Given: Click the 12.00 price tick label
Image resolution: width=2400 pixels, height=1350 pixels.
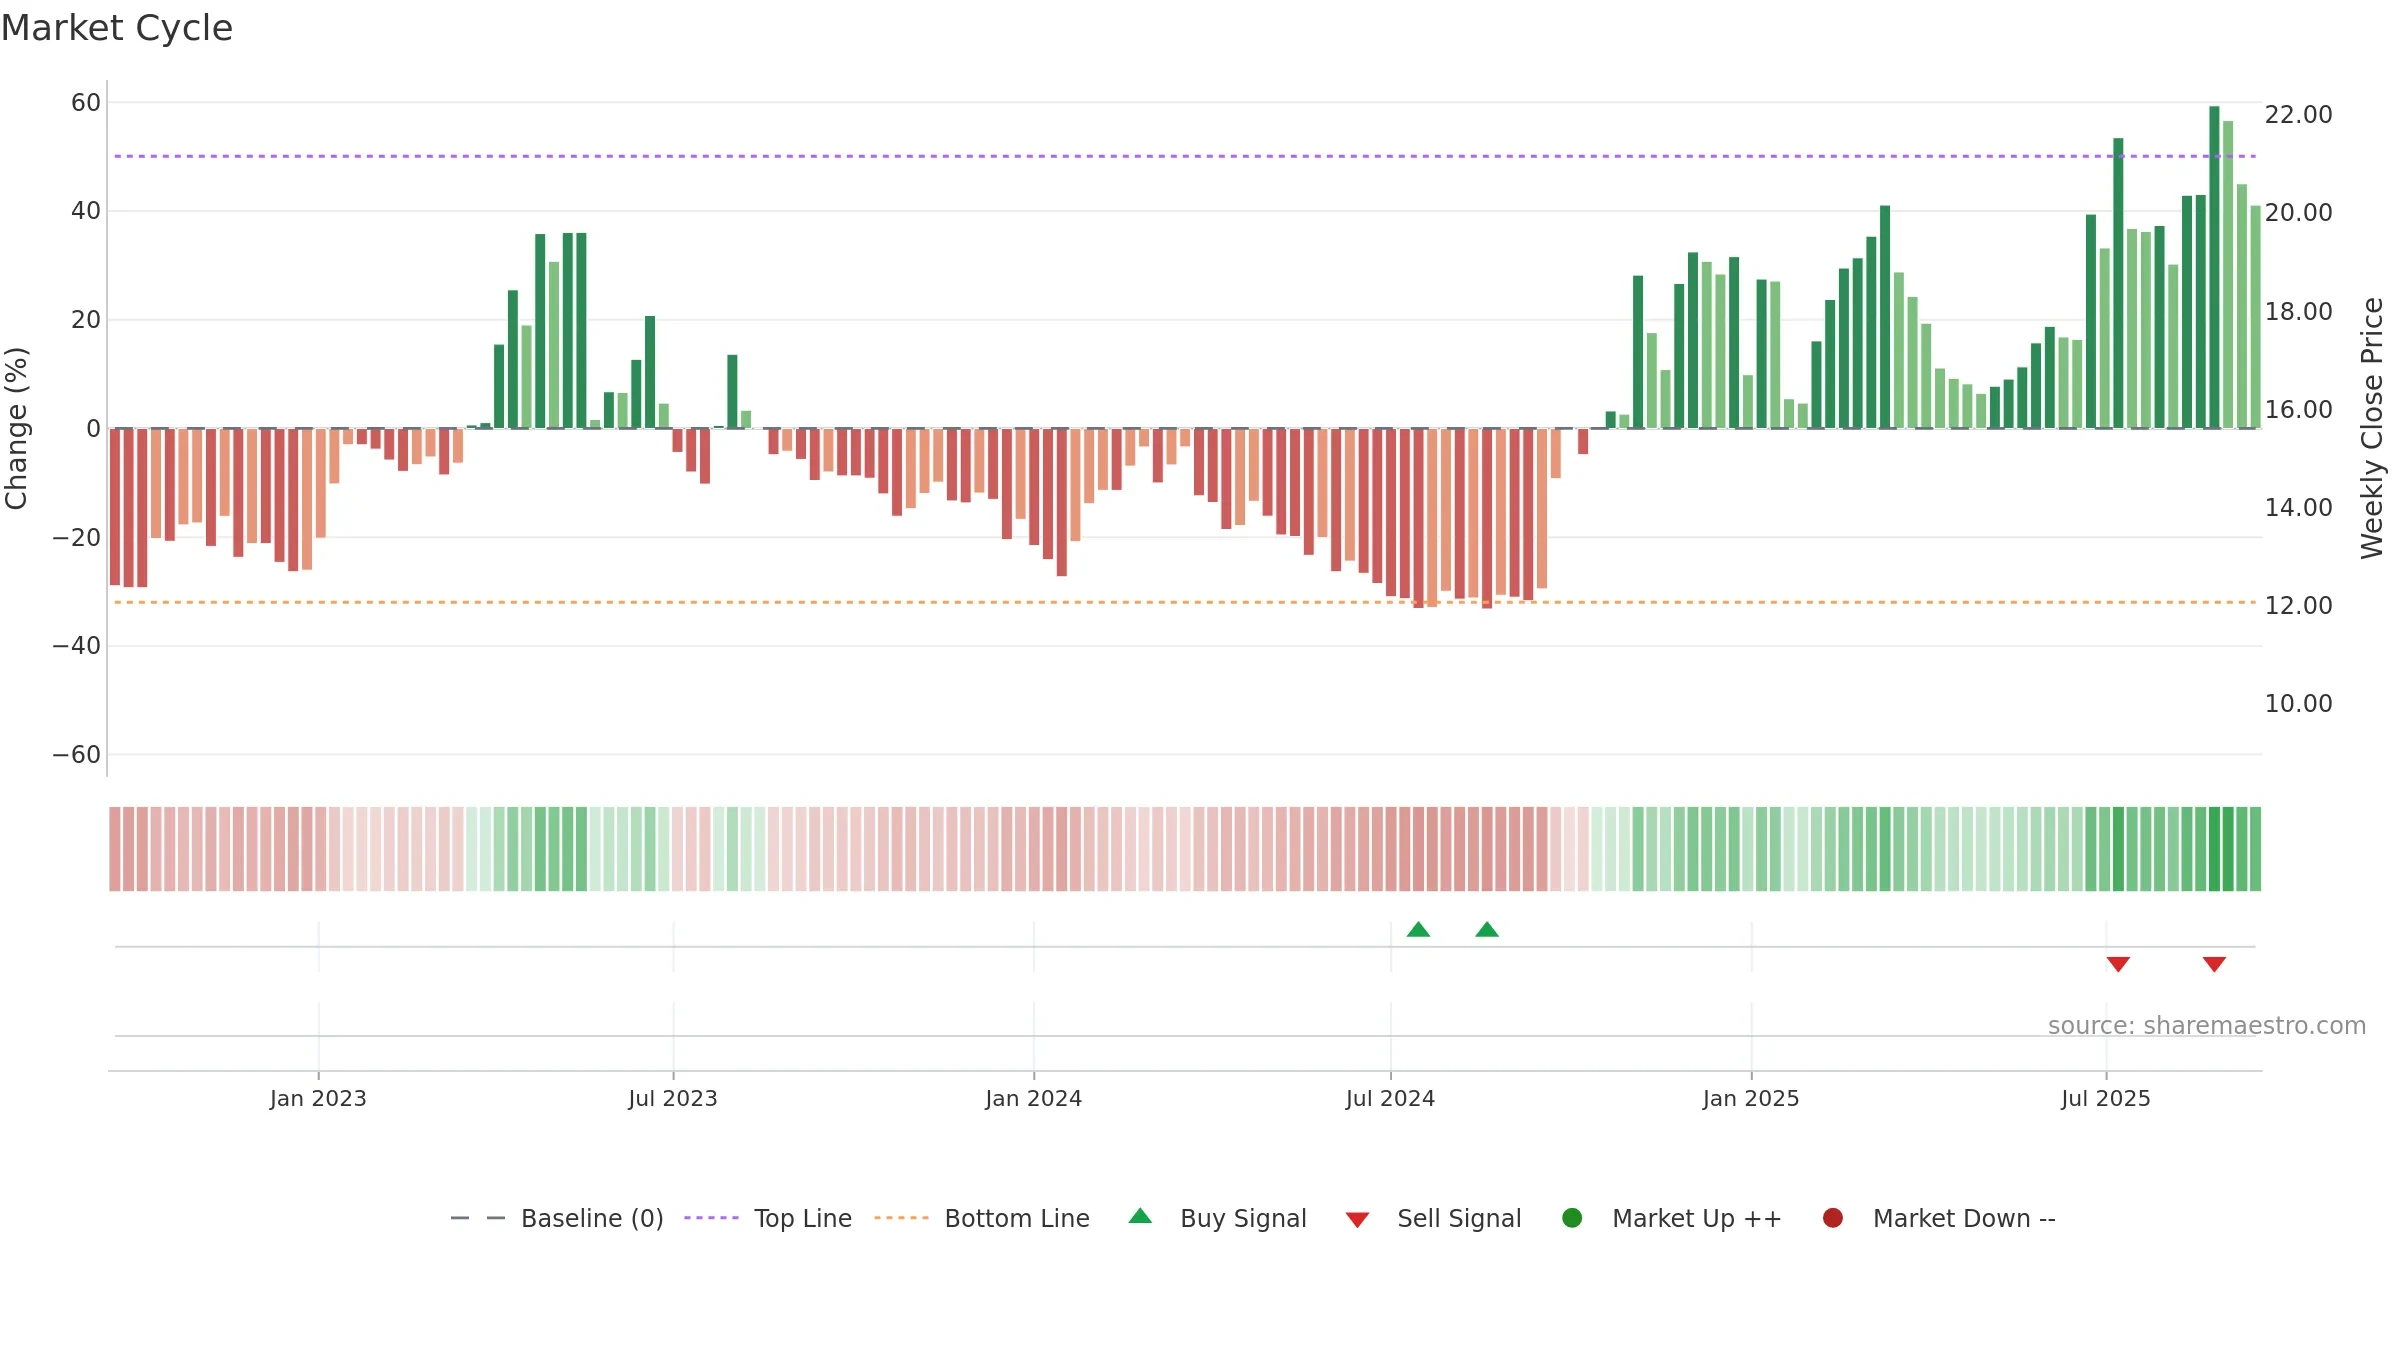Looking at the screenshot, I should pyautogui.click(x=2298, y=605).
